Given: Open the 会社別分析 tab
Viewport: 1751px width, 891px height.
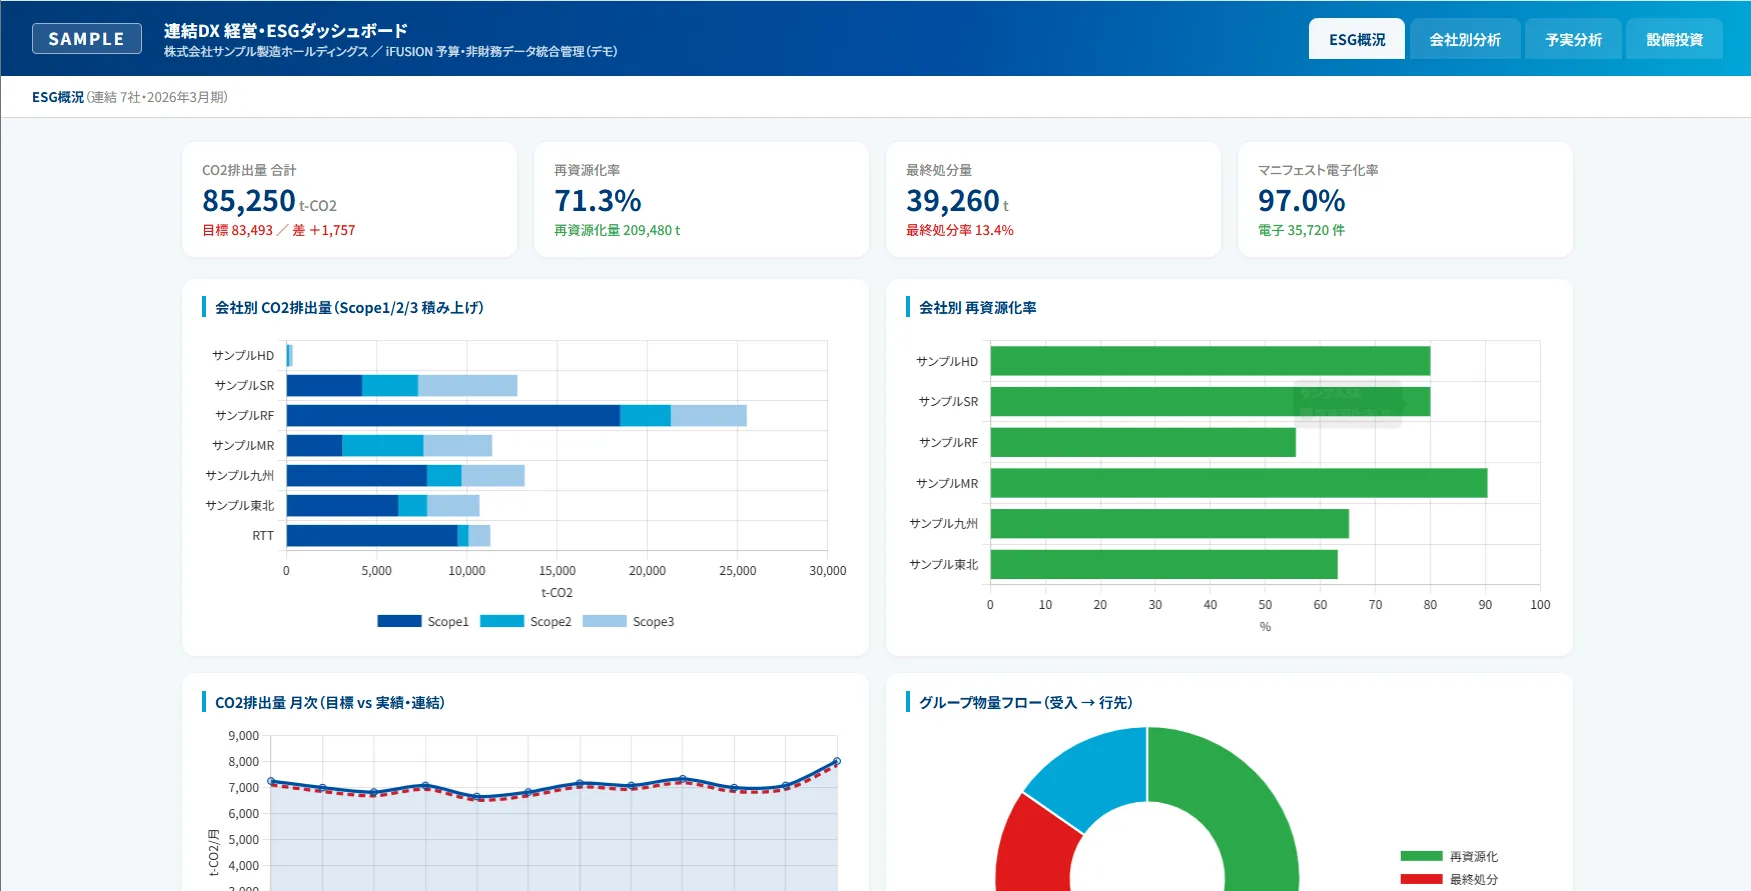Looking at the screenshot, I should point(1465,39).
